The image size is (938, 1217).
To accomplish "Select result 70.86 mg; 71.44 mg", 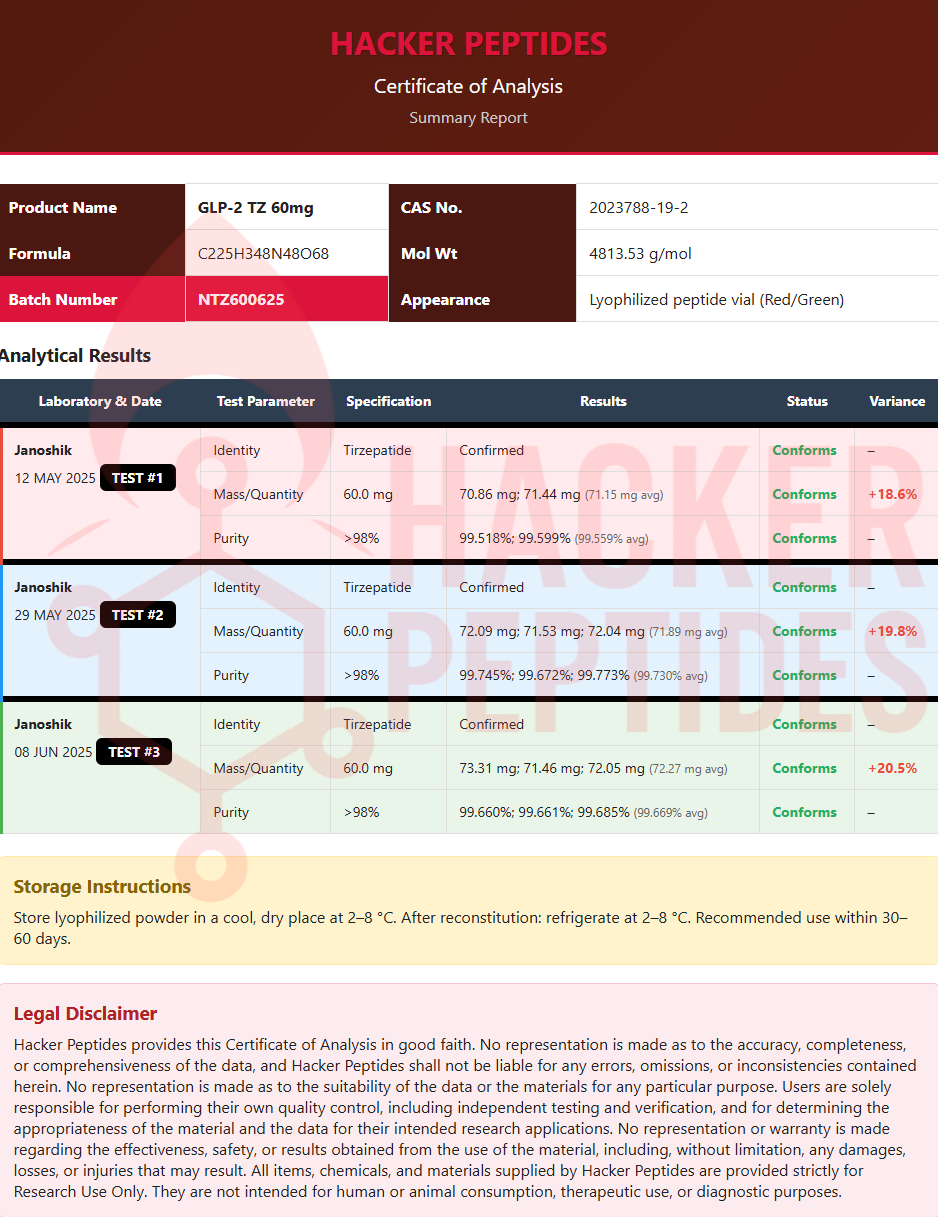I will (520, 494).
